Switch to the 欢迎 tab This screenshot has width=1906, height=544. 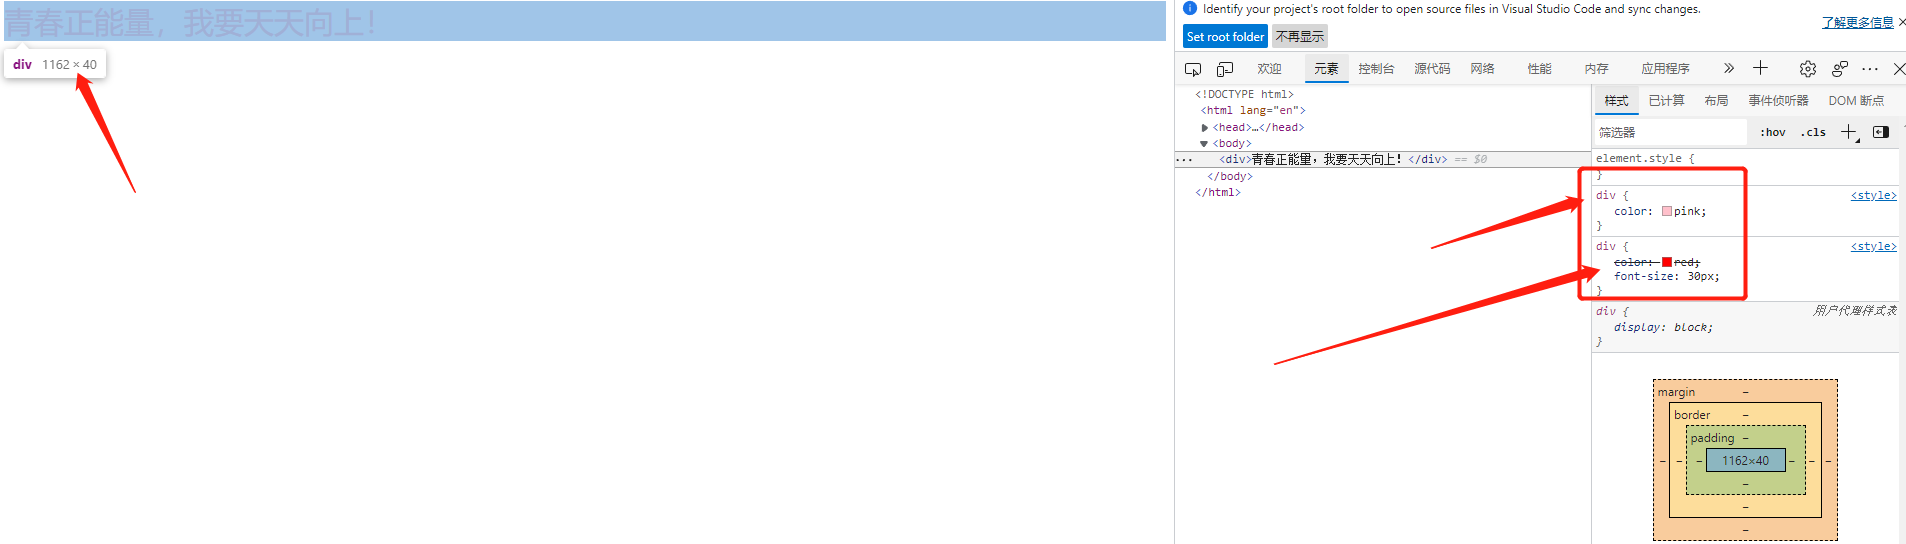(x=1269, y=69)
